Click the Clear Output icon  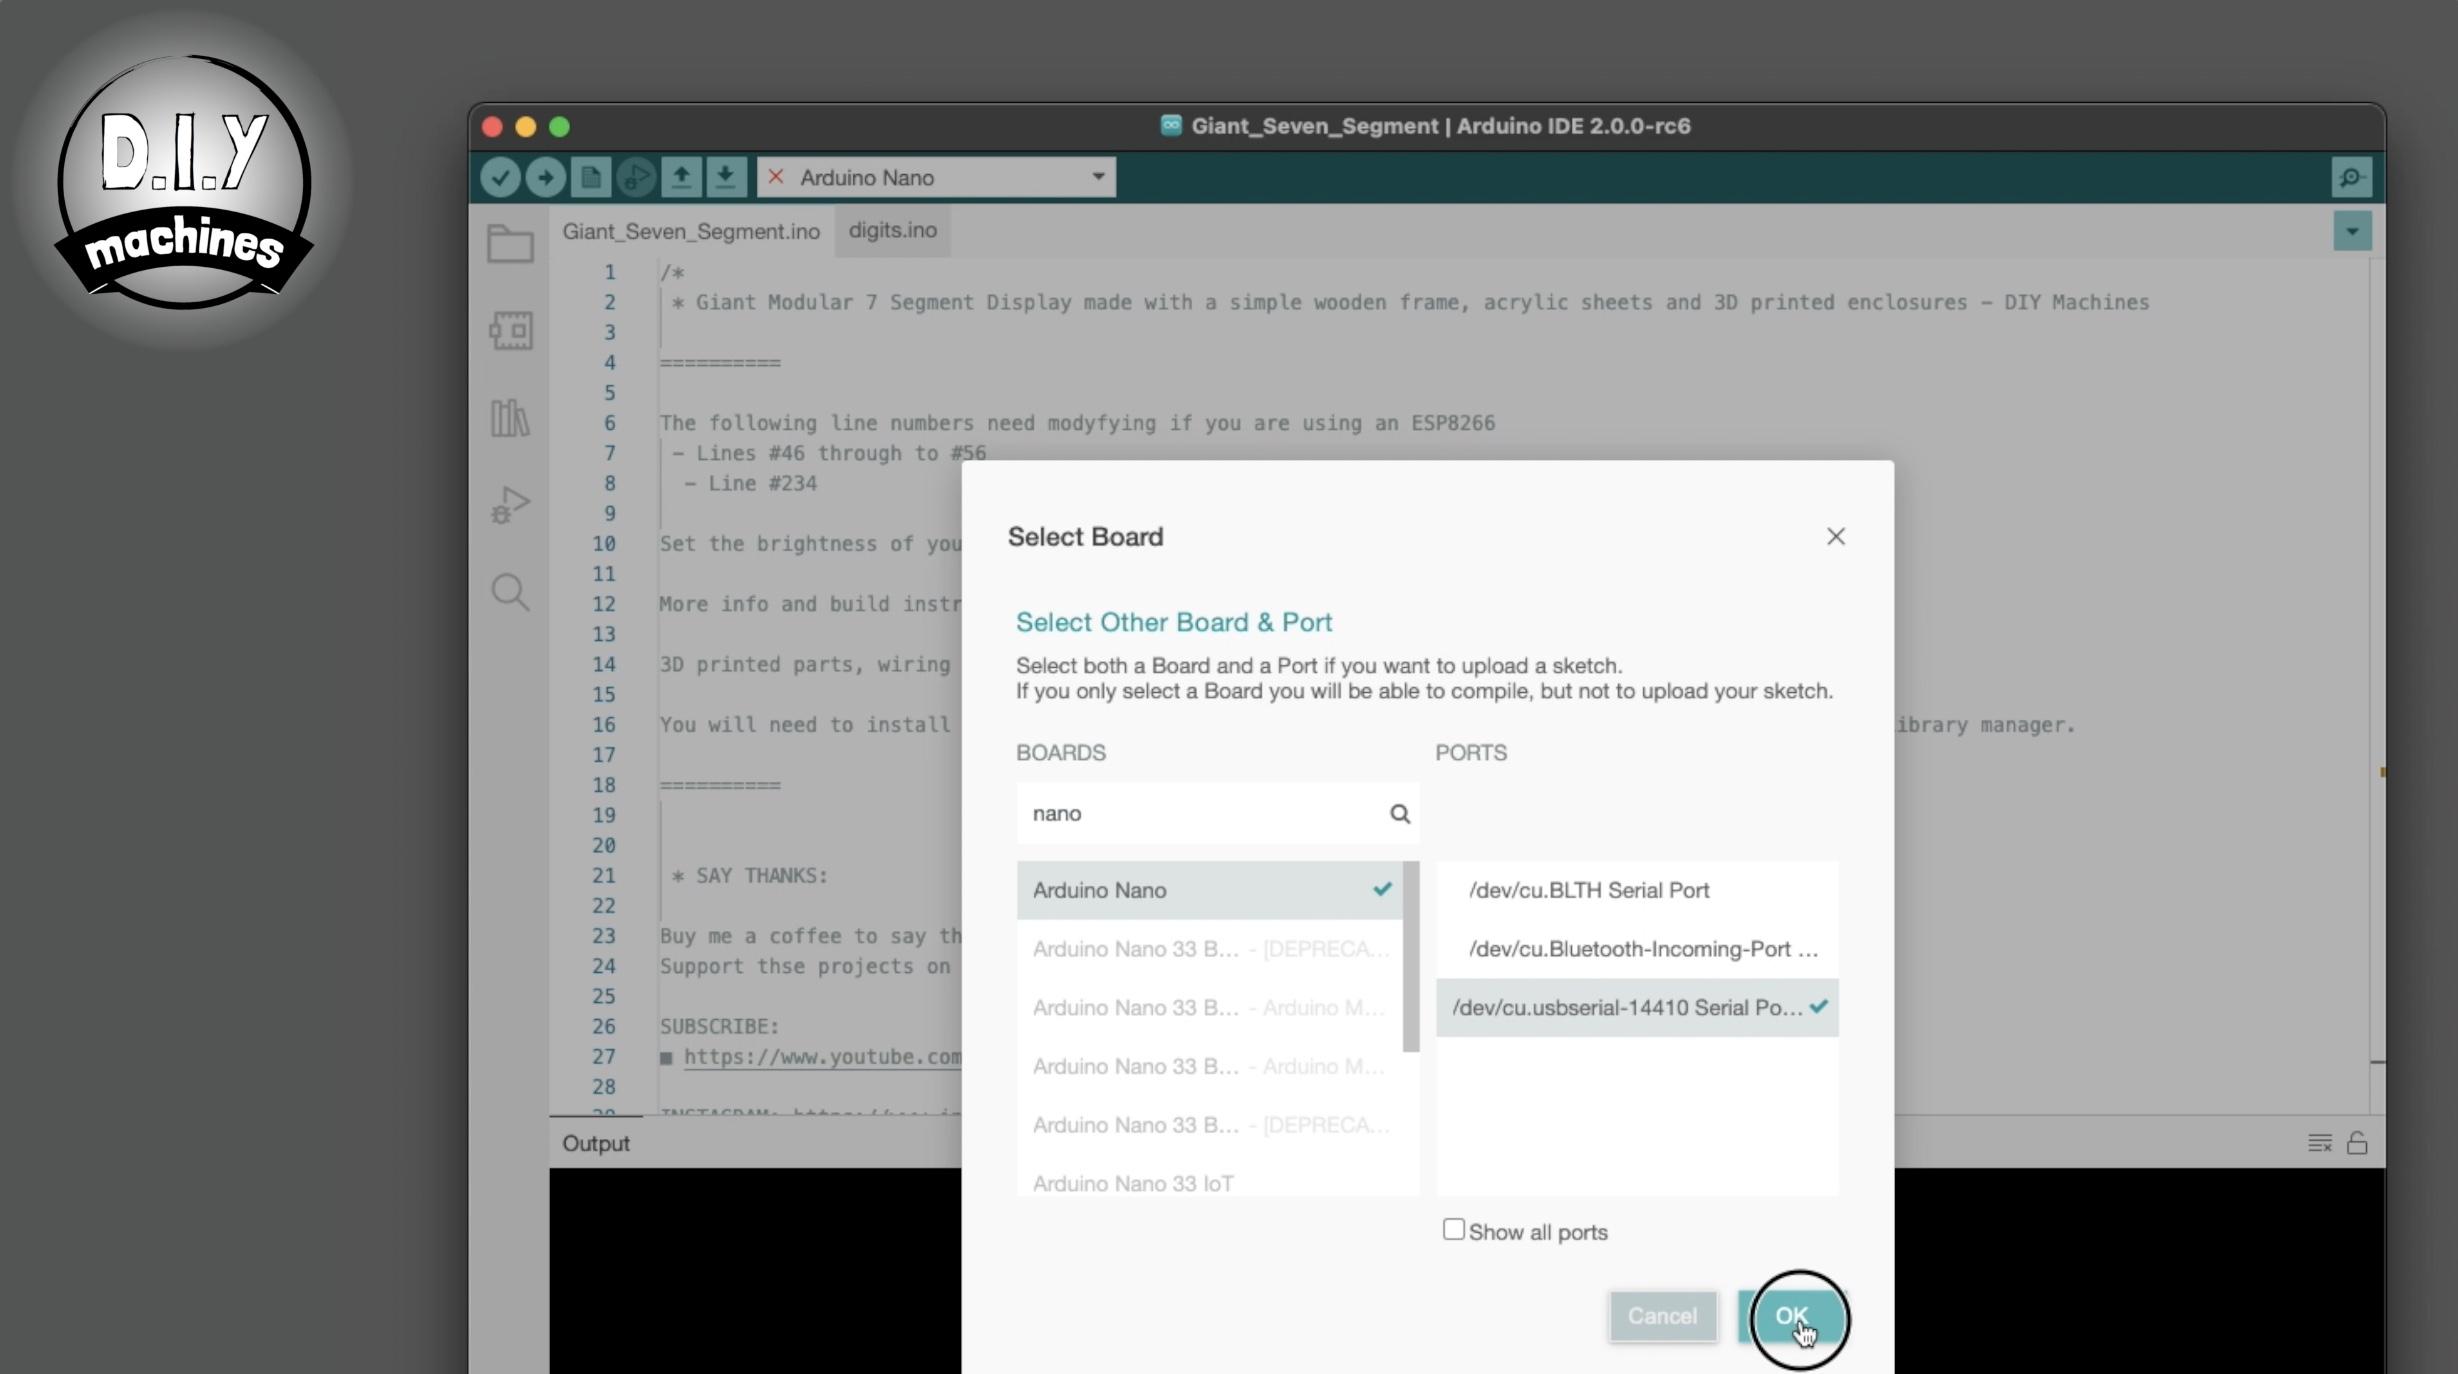(x=2319, y=1143)
